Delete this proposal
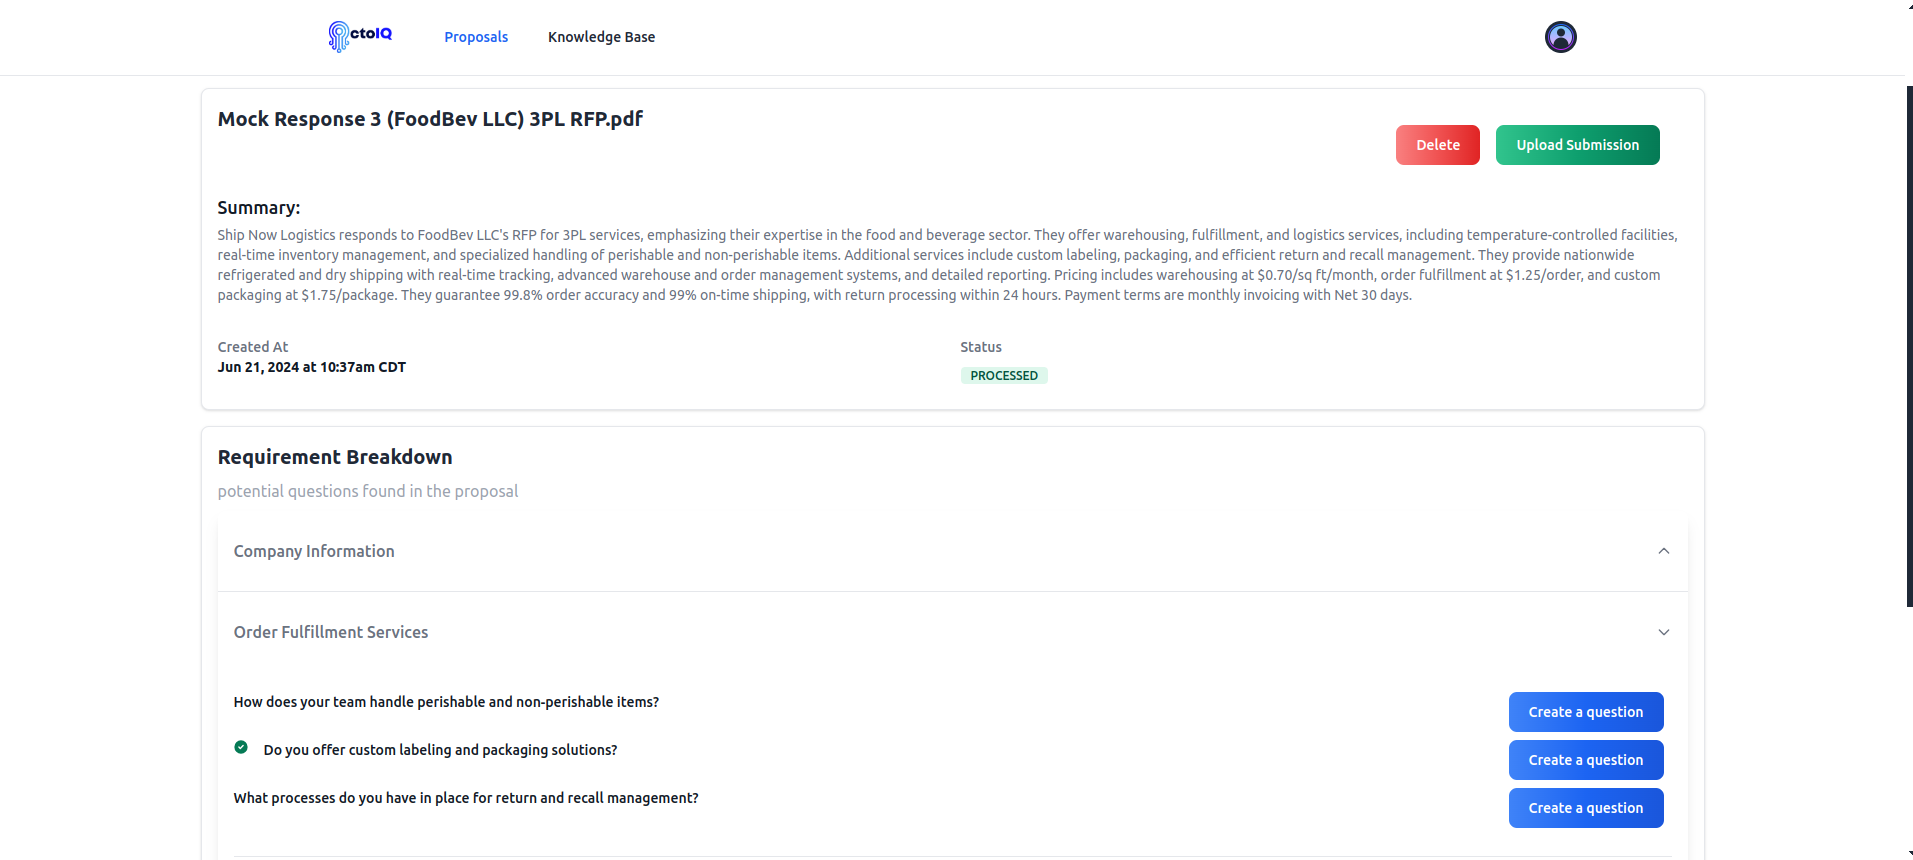This screenshot has height=860, width=1913. click(x=1437, y=145)
